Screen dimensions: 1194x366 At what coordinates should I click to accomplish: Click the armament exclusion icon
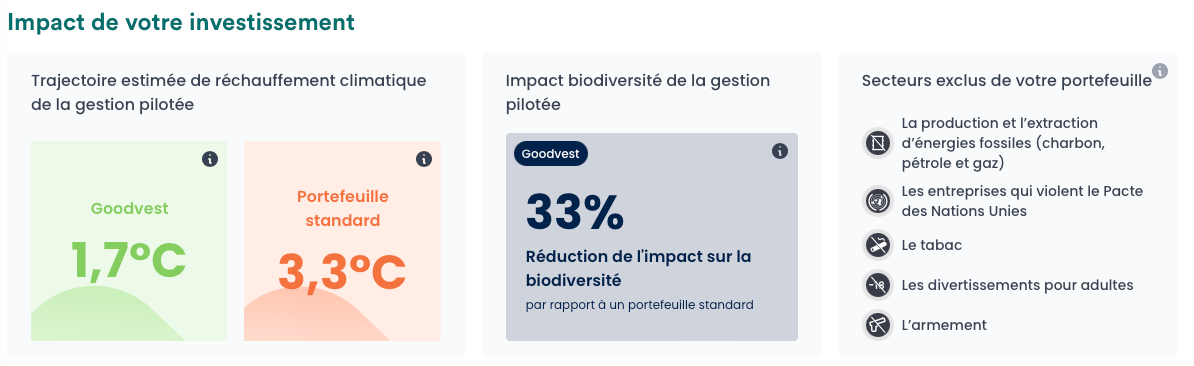pyautogui.click(x=878, y=325)
